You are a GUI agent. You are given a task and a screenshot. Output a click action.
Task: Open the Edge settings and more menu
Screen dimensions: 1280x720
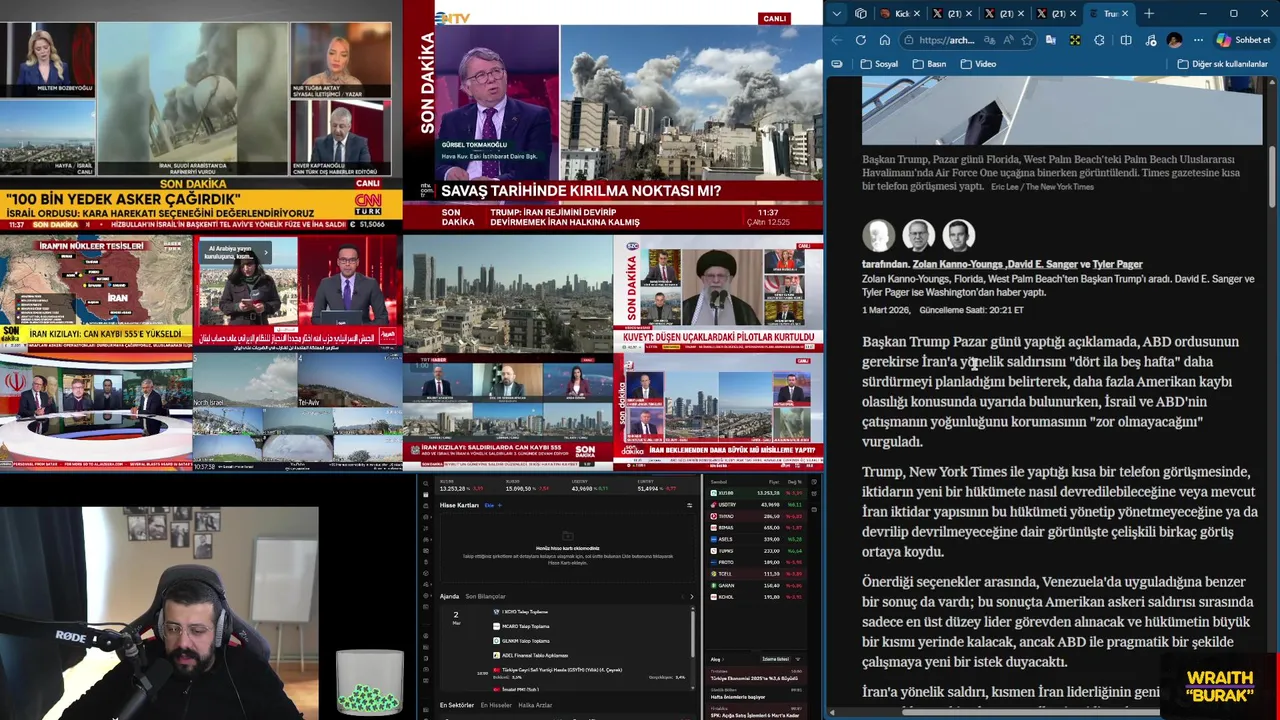point(1198,40)
